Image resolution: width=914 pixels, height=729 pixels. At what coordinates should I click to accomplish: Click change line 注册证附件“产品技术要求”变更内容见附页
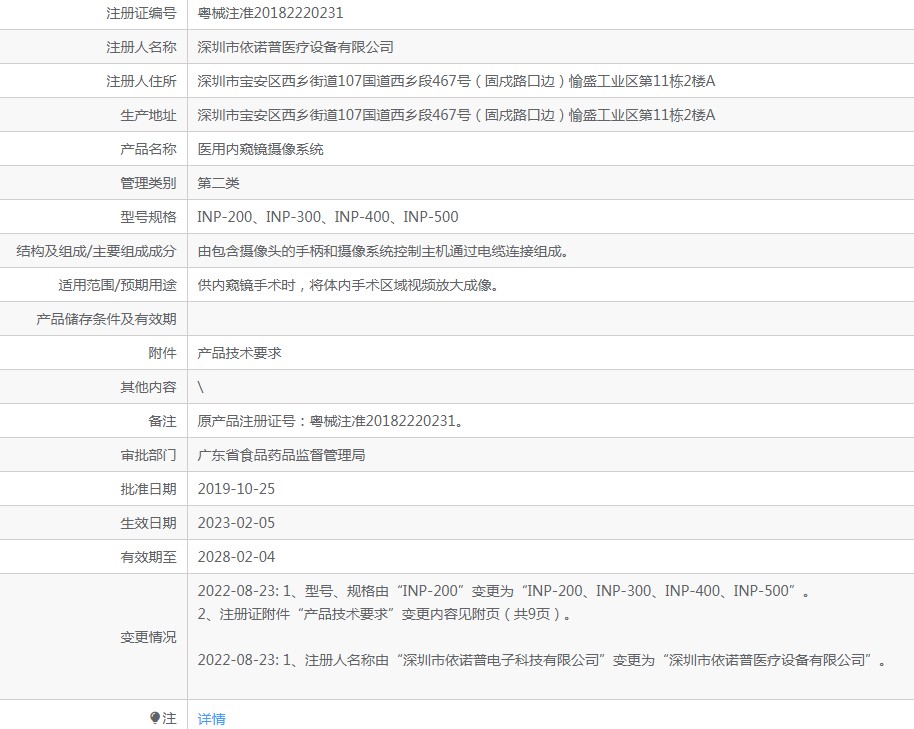click(384, 614)
